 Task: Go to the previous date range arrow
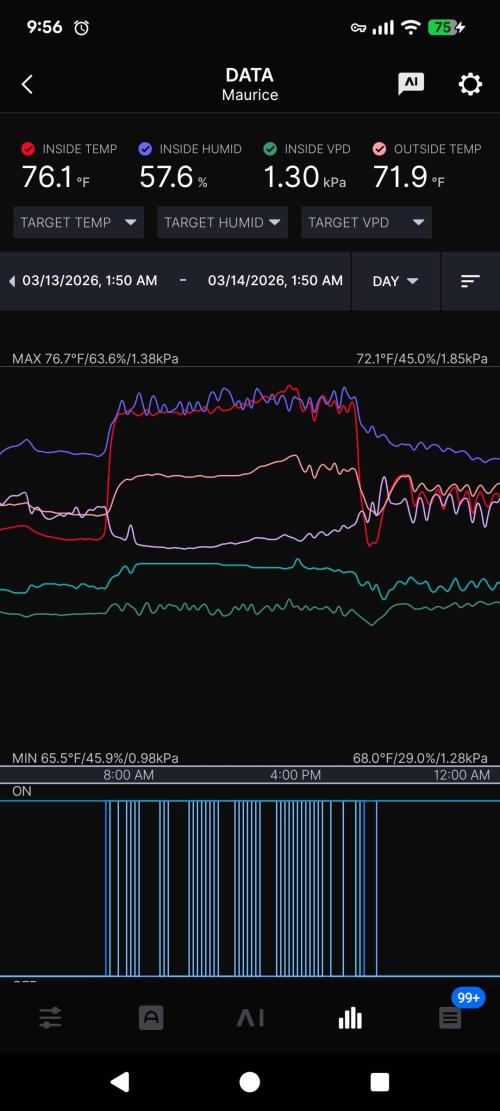click(x=11, y=281)
